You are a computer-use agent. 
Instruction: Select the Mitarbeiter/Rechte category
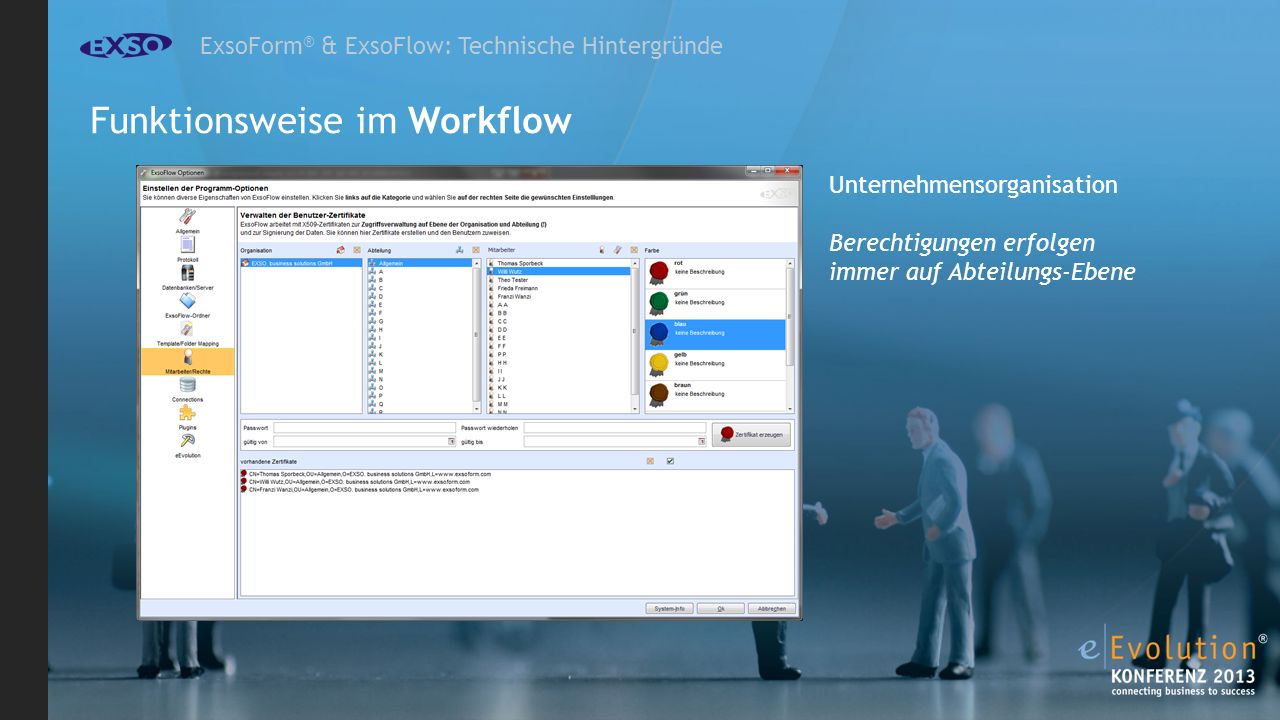(x=187, y=361)
